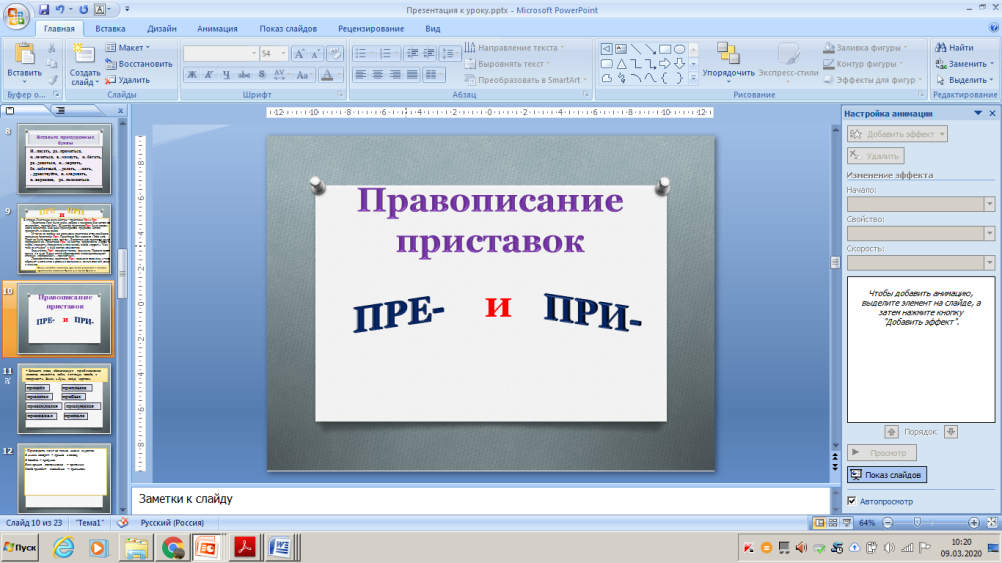Click the Underline (Ч) formatting icon
The image size is (1002, 563).
pyautogui.click(x=226, y=75)
